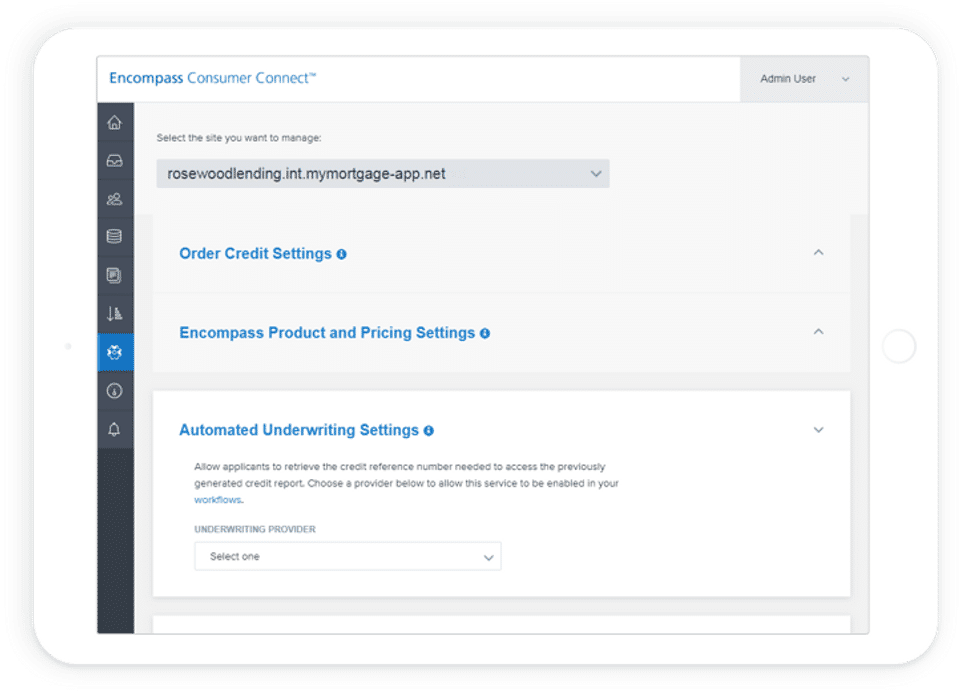
Task: Toggle the Order Credit Settings chevron
Action: 819,252
